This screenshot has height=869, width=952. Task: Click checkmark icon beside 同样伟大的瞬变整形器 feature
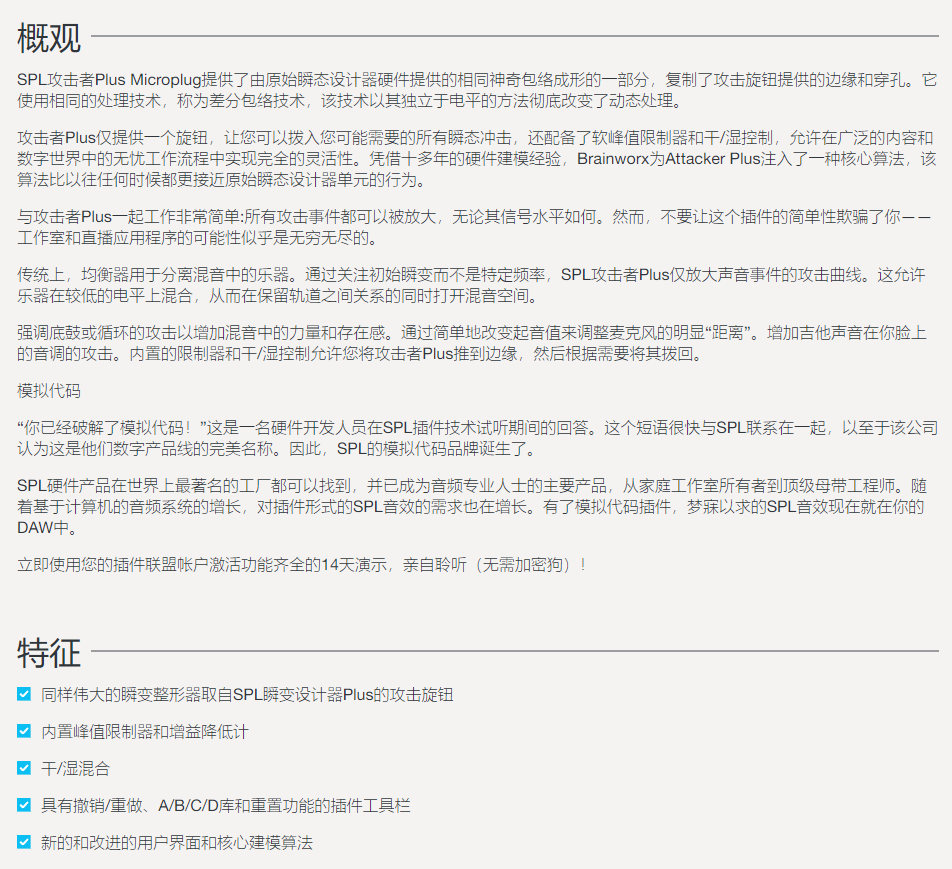point(24,694)
